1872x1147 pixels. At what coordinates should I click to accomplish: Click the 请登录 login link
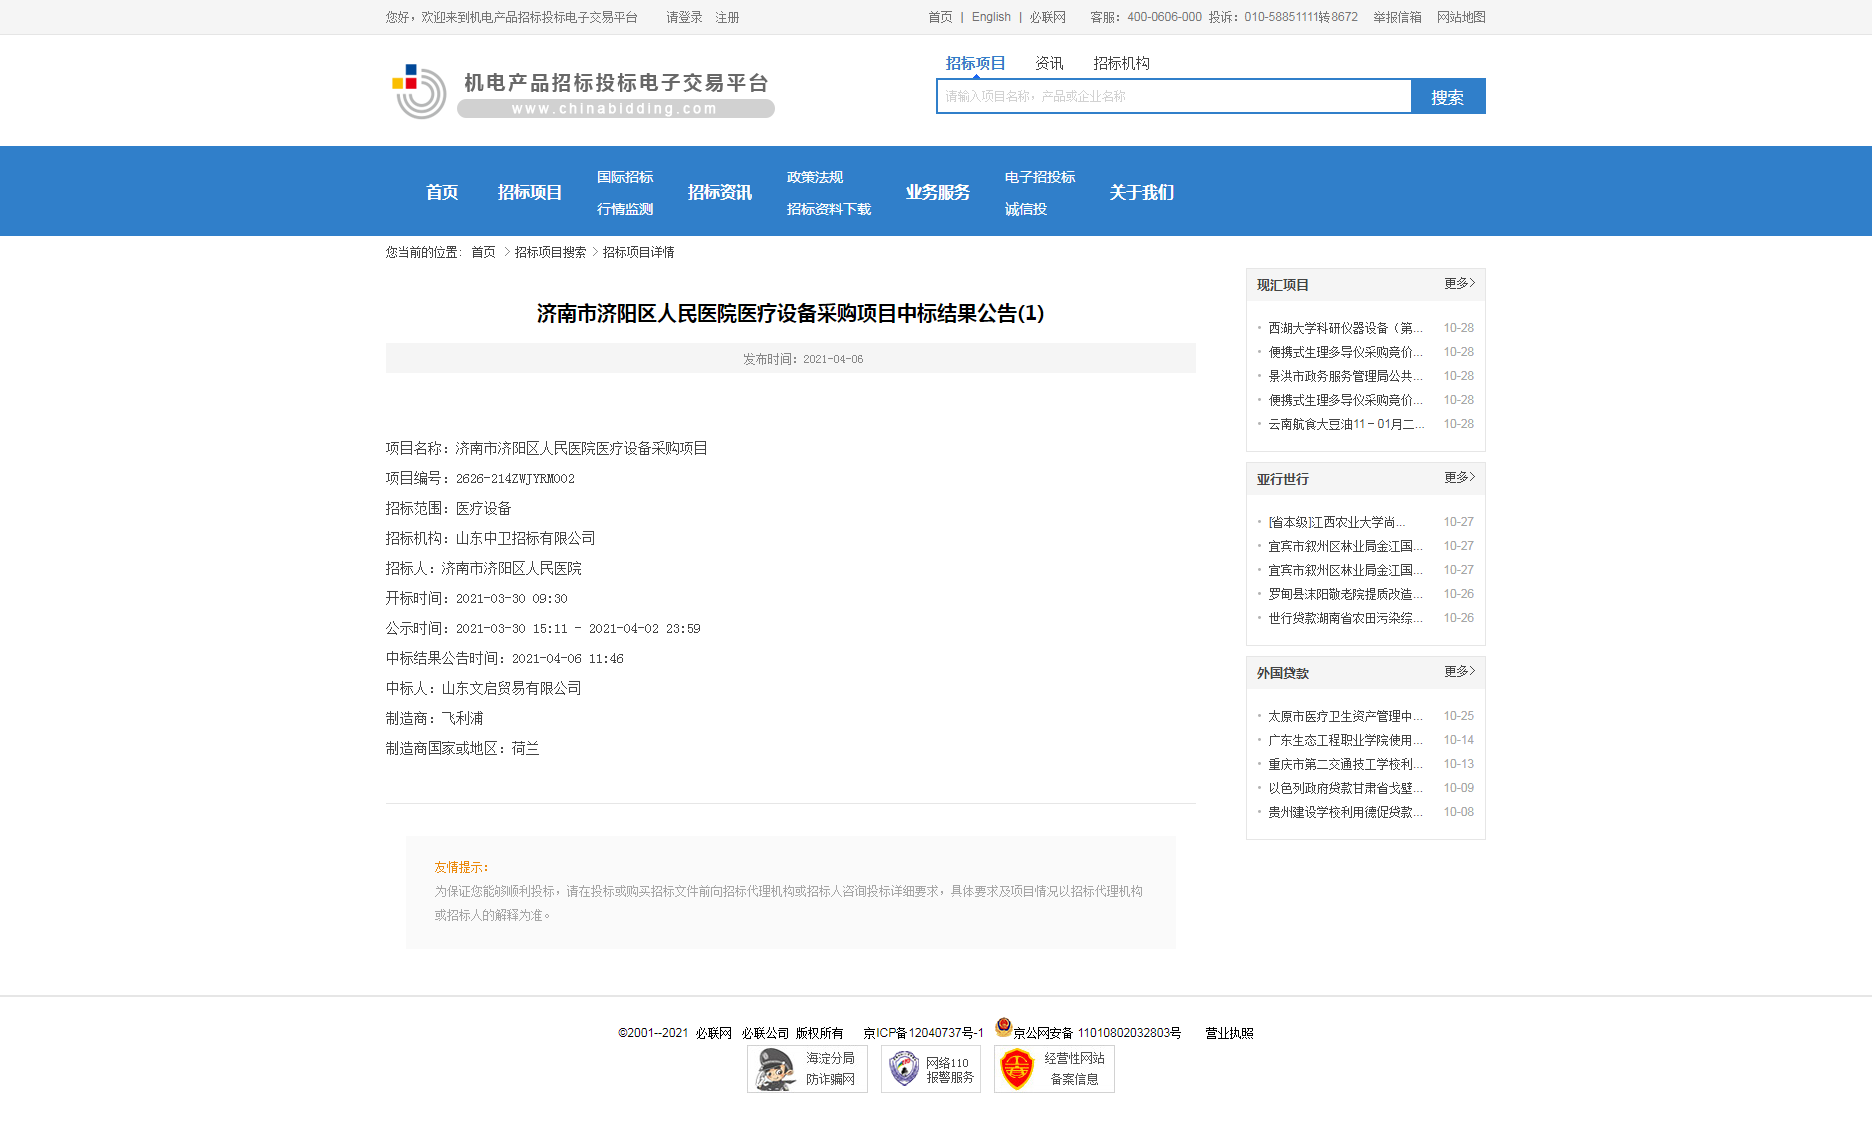[x=683, y=17]
